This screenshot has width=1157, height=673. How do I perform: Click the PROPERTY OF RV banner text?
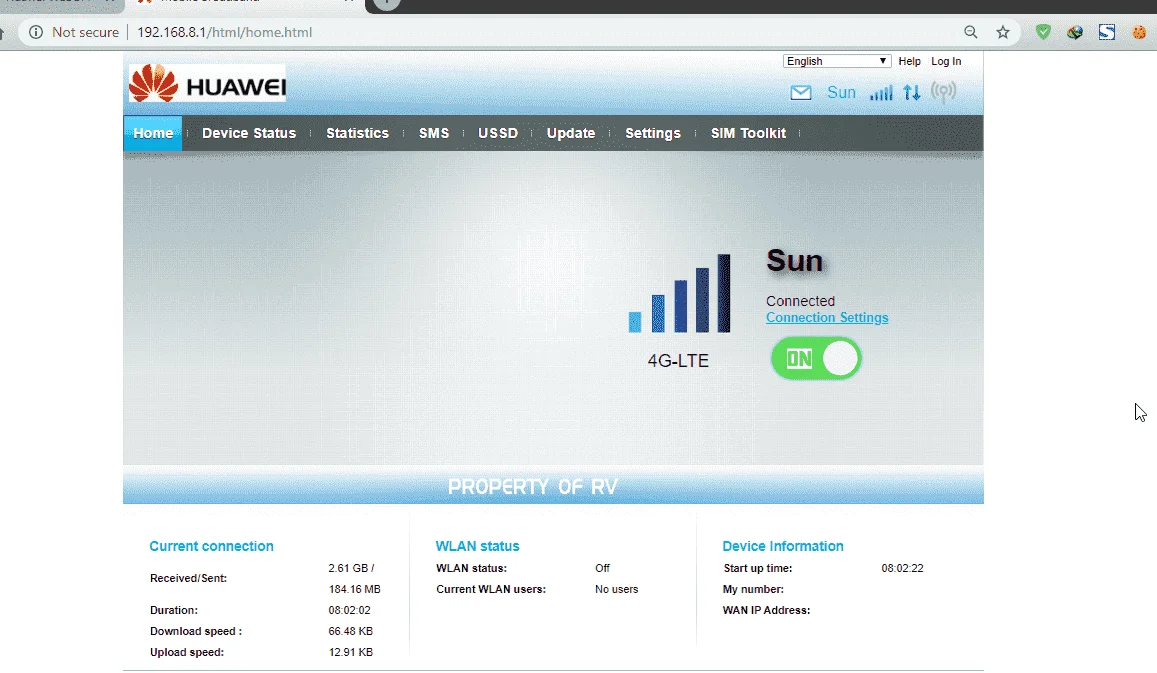[x=533, y=487]
